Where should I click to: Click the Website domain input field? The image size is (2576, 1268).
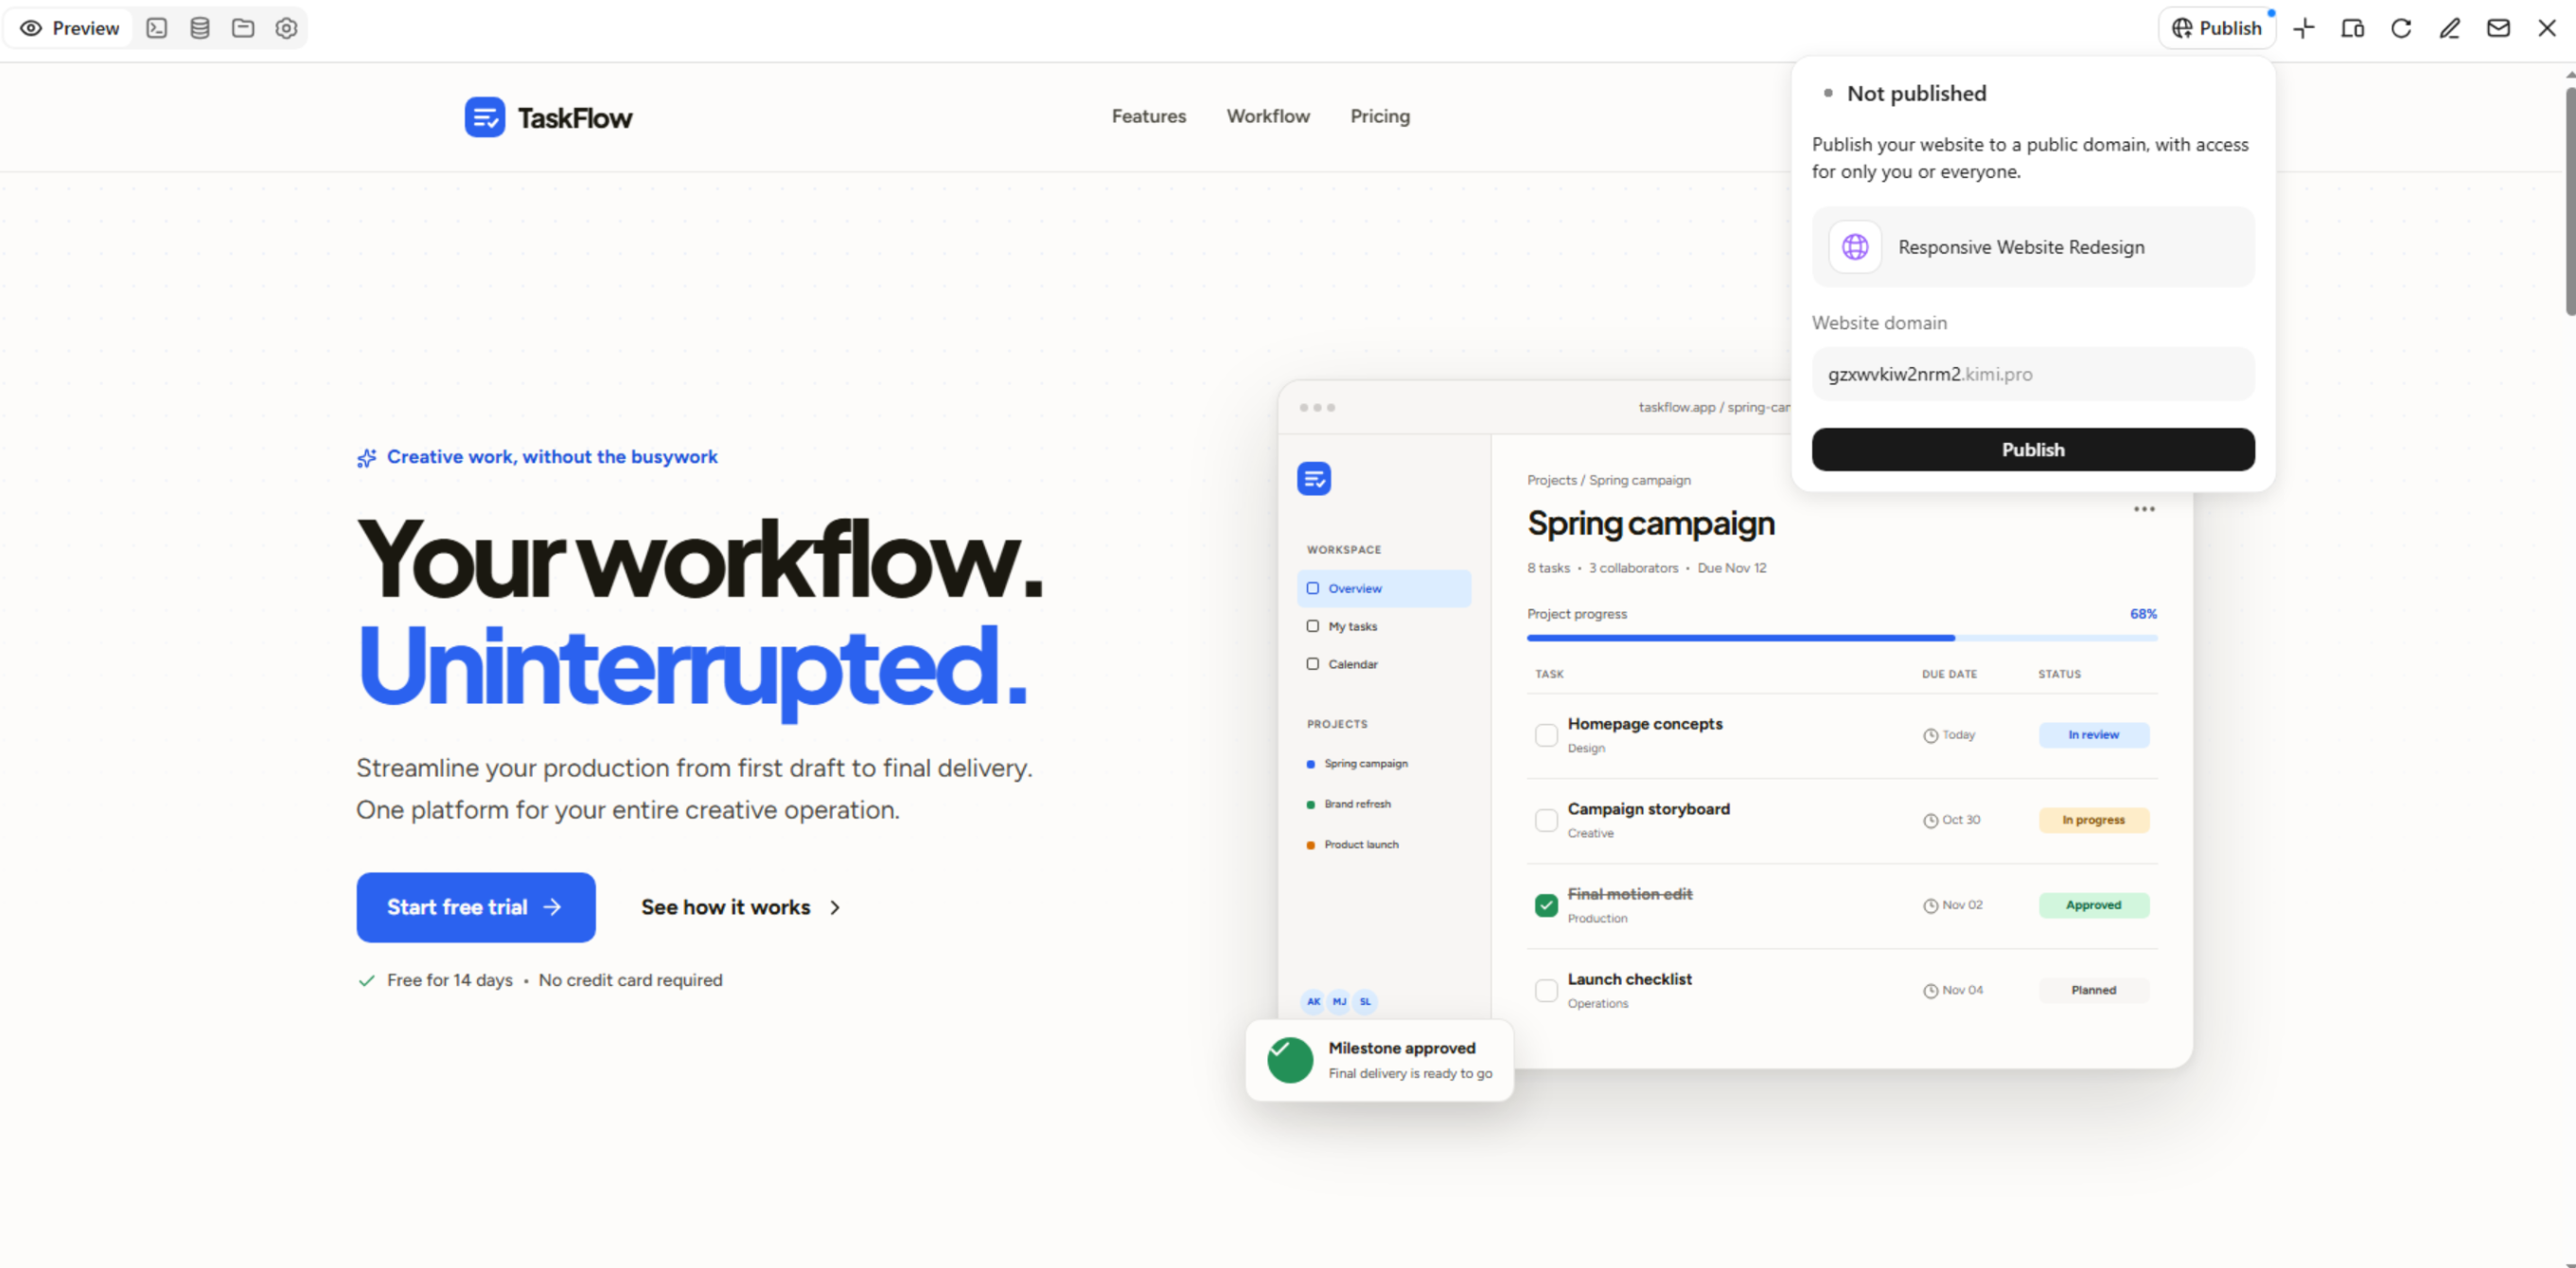(2032, 374)
